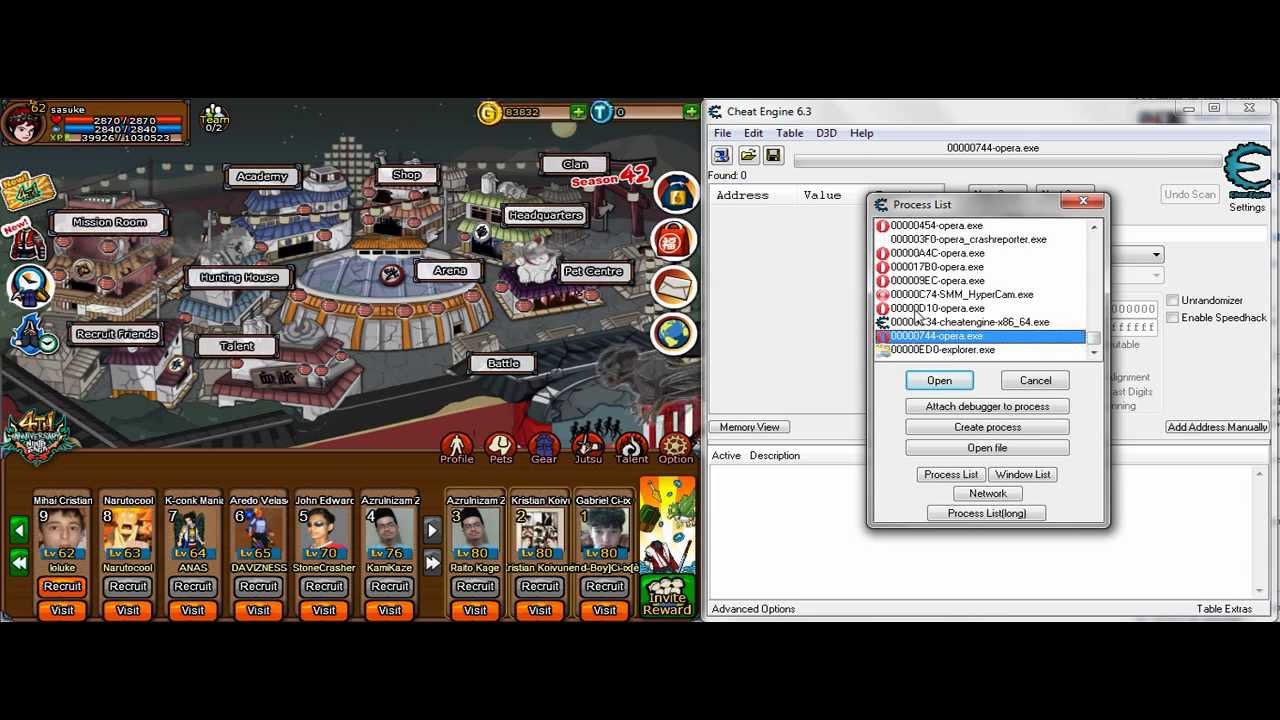The height and width of the screenshot is (720, 1280).
Task: Click Open file button
Action: pyautogui.click(x=987, y=448)
